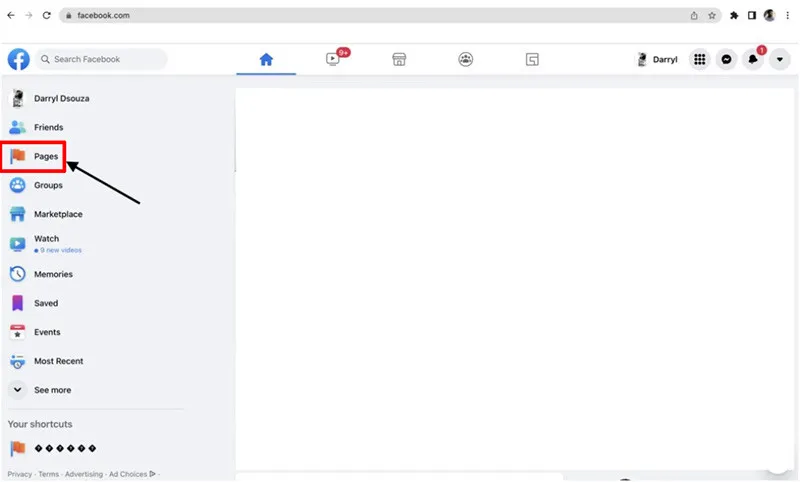This screenshot has width=800, height=482.
Task: Open the Watch video tab icon
Action: [333, 59]
